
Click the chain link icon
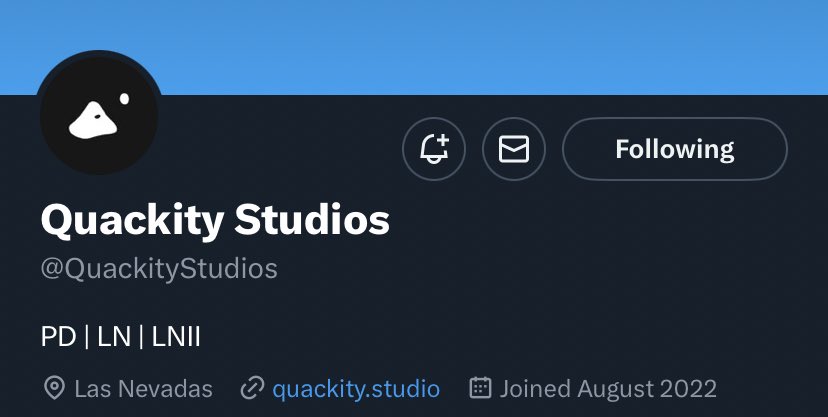(252, 389)
